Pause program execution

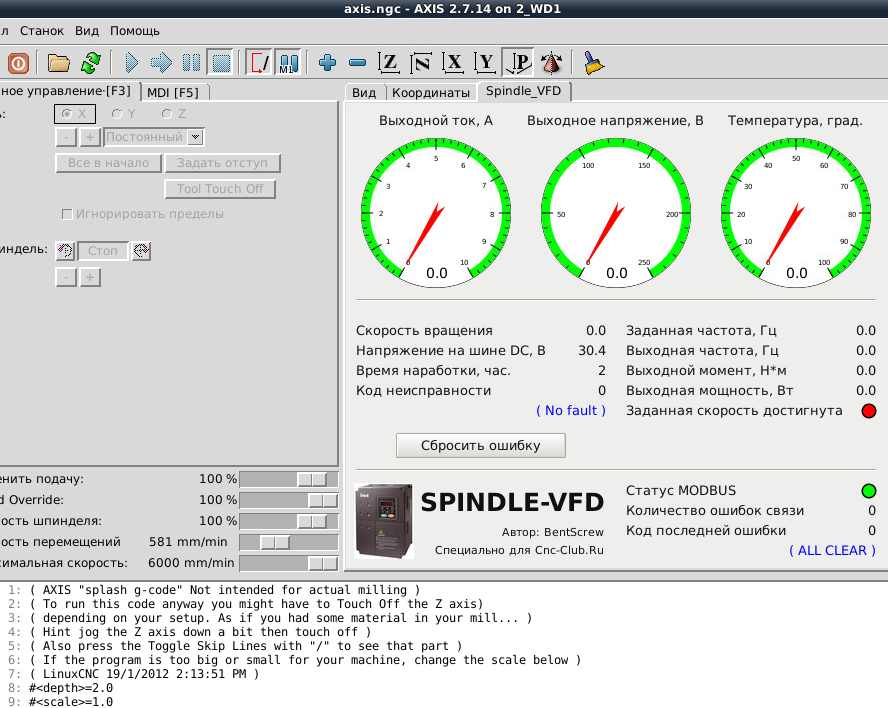pos(191,62)
